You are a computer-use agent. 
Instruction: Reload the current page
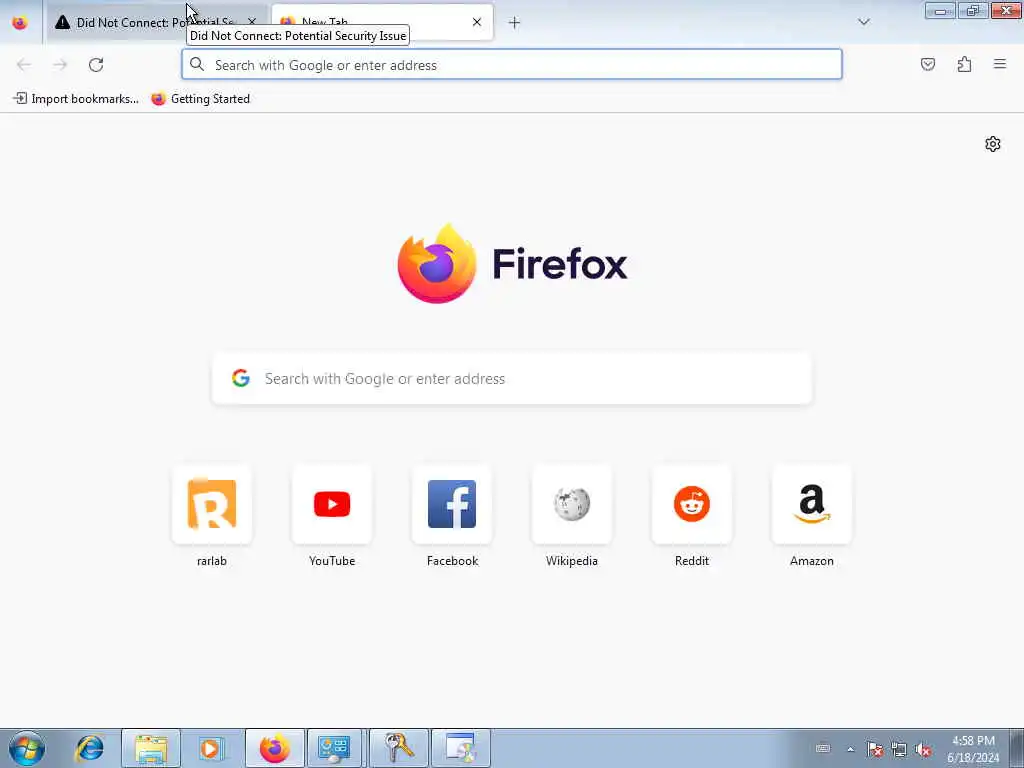click(x=96, y=65)
